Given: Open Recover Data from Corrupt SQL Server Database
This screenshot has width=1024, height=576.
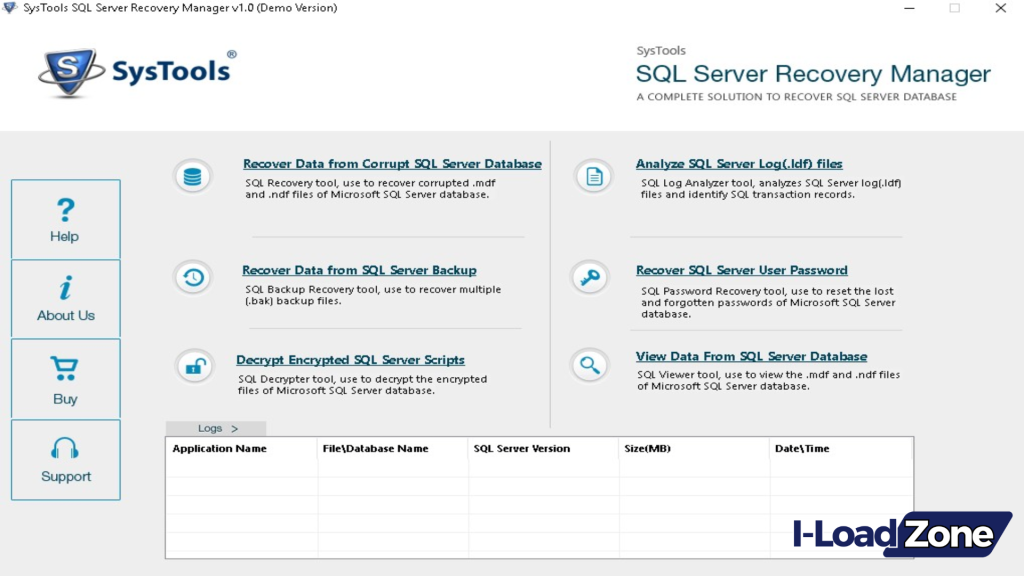Looking at the screenshot, I should (392, 163).
